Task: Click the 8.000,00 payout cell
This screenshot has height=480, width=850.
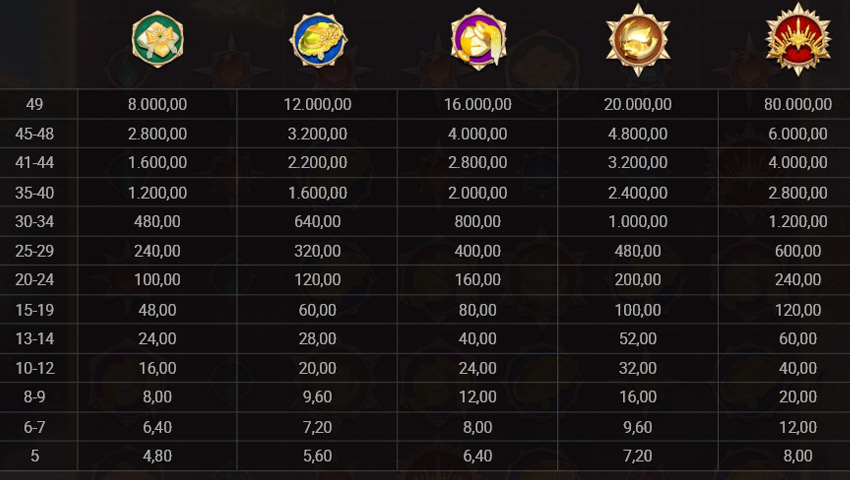Action: (x=158, y=104)
